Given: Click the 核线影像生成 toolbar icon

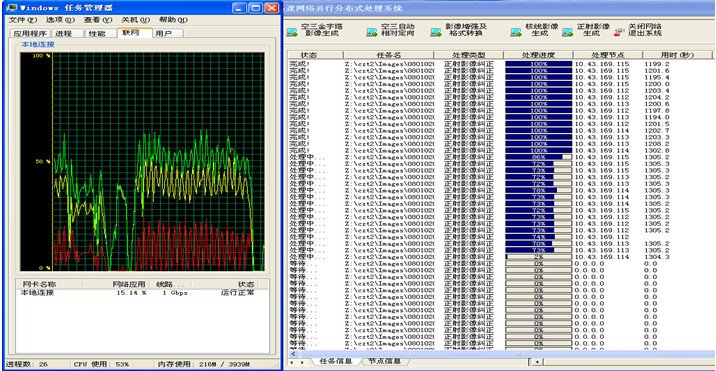Looking at the screenshot, I should 516,32.
